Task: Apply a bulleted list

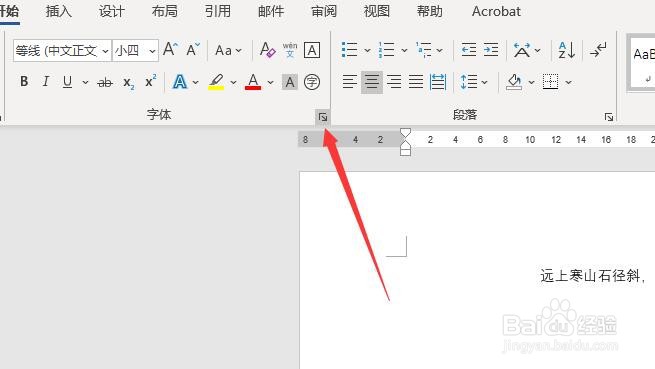Action: pyautogui.click(x=350, y=50)
